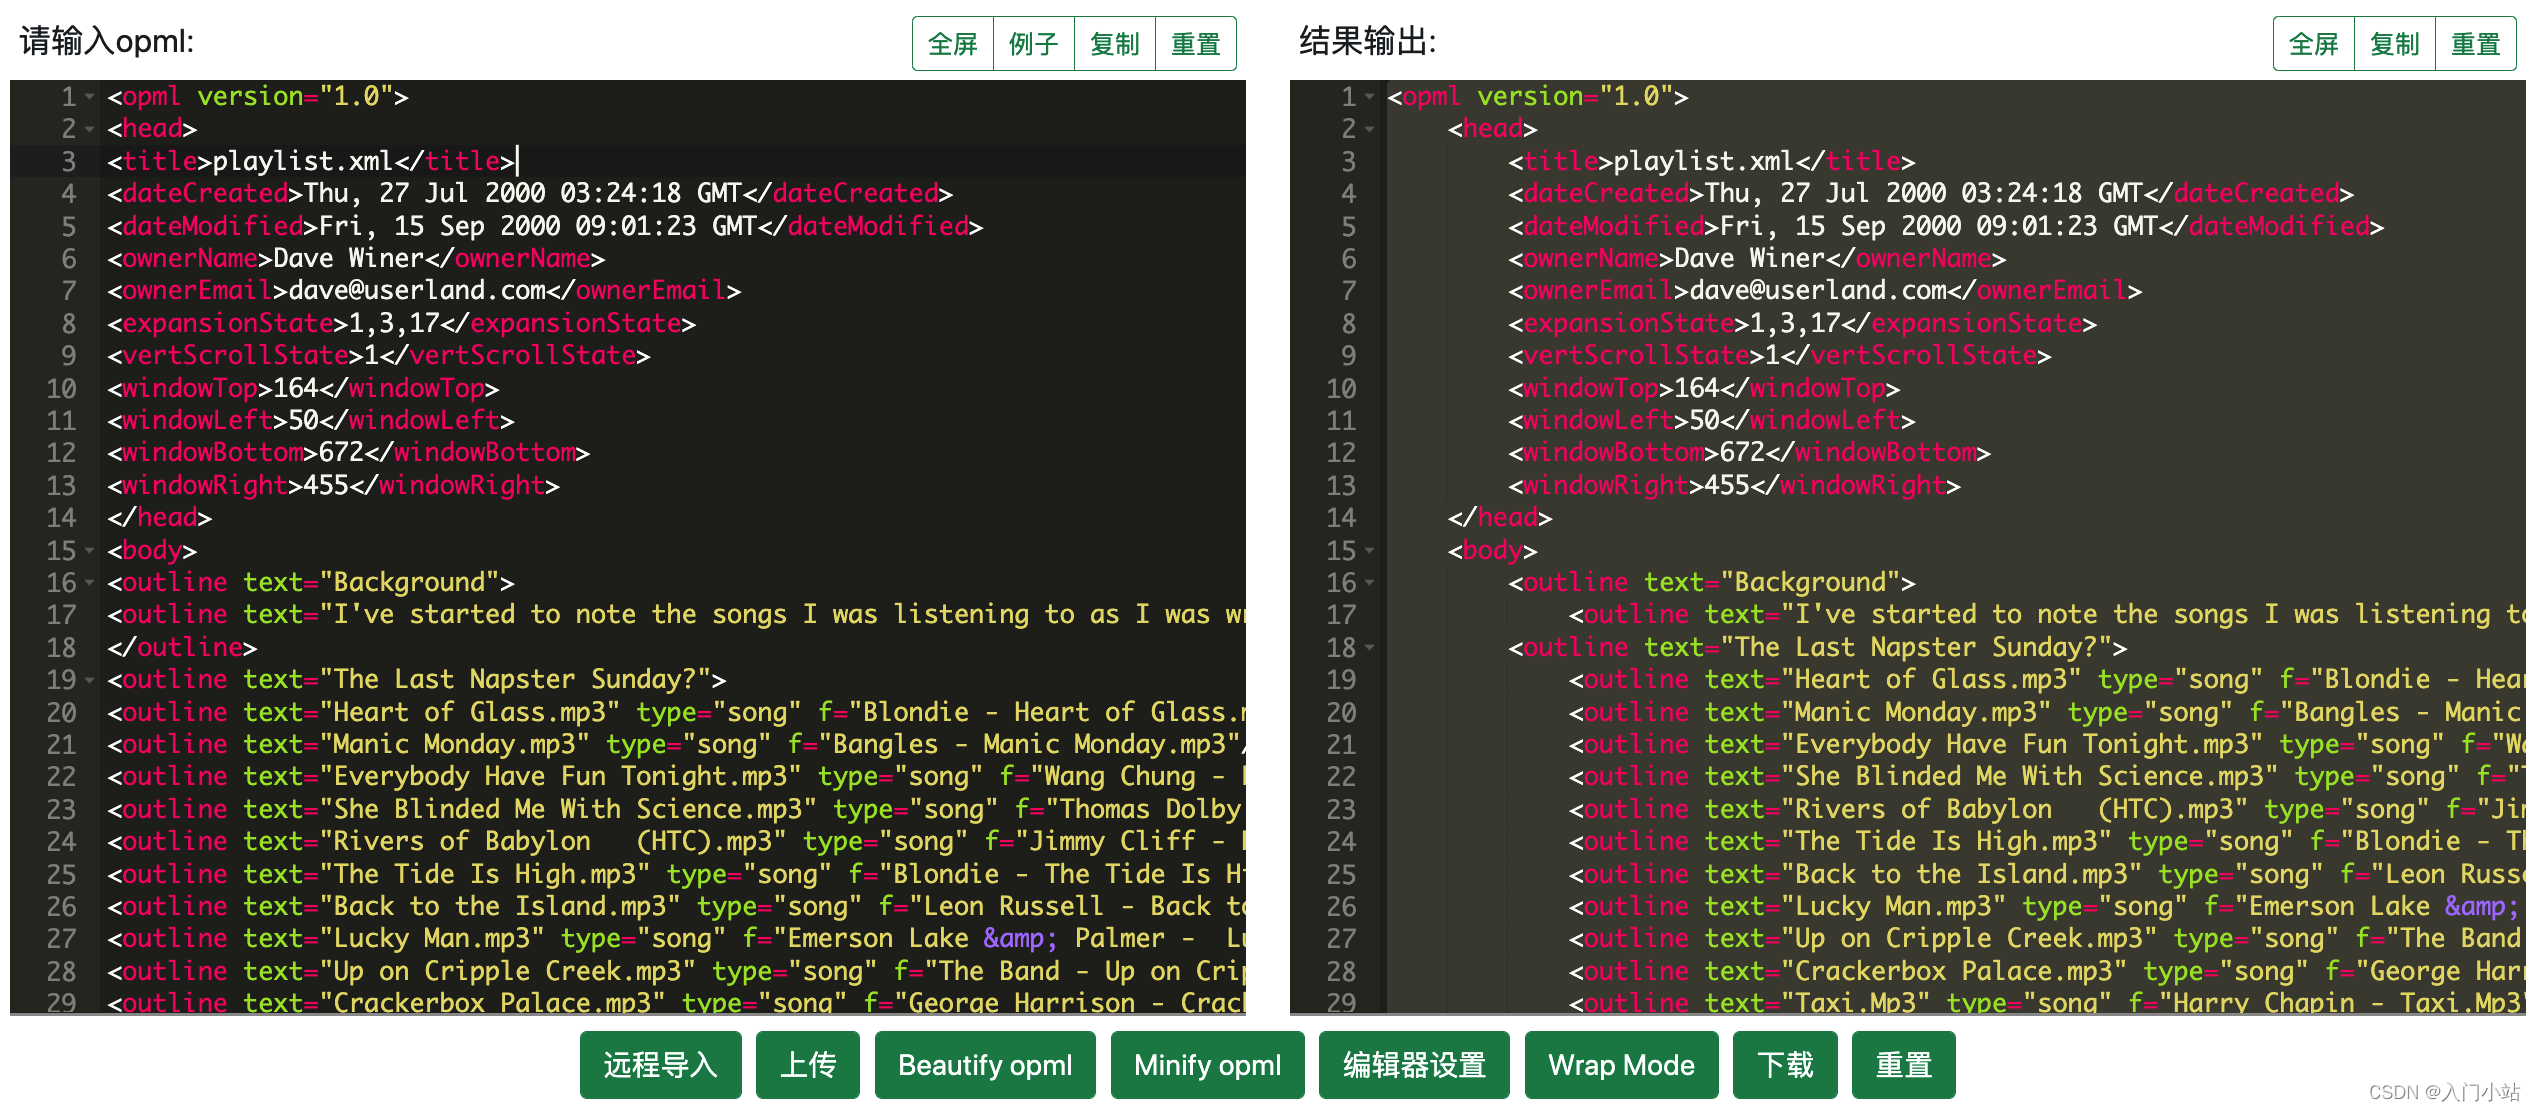The image size is (2536, 1112).
Task: Load sample with the 例子 button
Action: [1034, 44]
